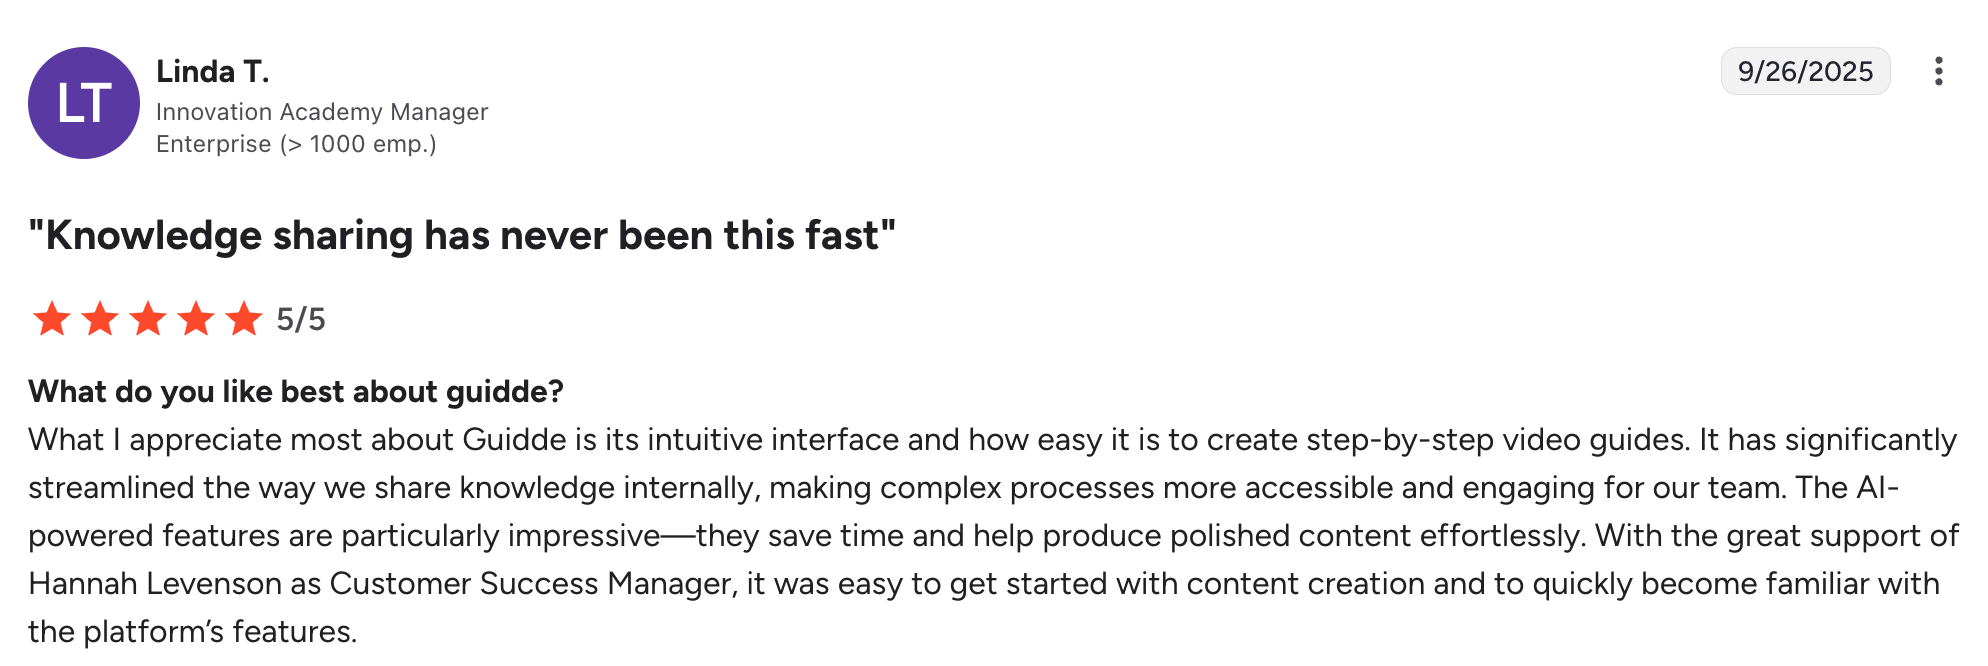Click the last line "the platform's features."
Screen dimensions: 1988x666
pos(192,631)
